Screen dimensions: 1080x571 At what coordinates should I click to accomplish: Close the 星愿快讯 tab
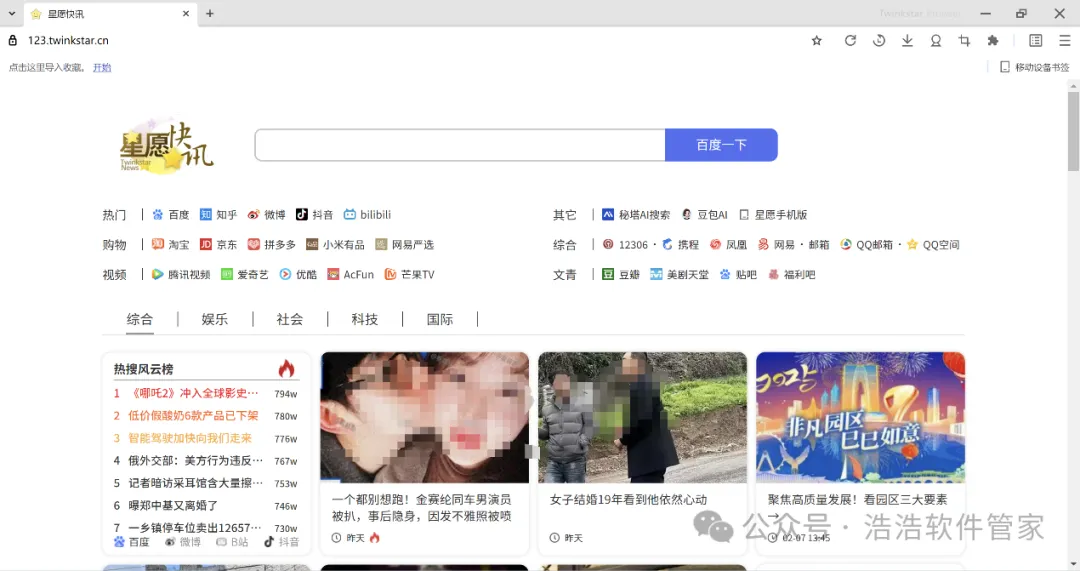185,13
